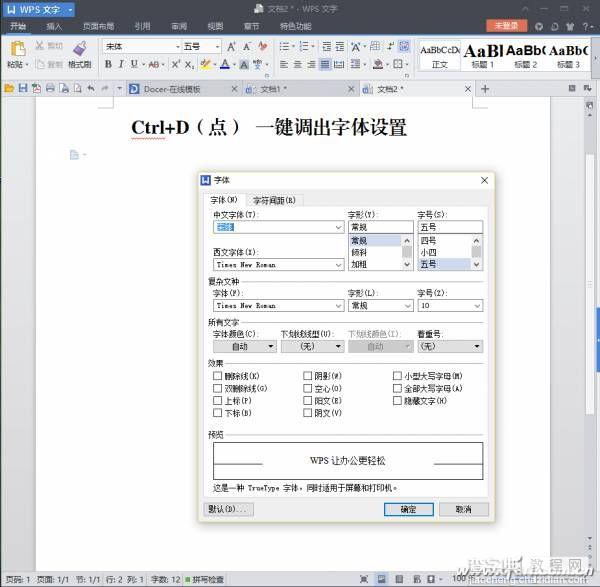Align text right in ribbon
Viewport: 600px width, 587px height.
tap(311, 64)
